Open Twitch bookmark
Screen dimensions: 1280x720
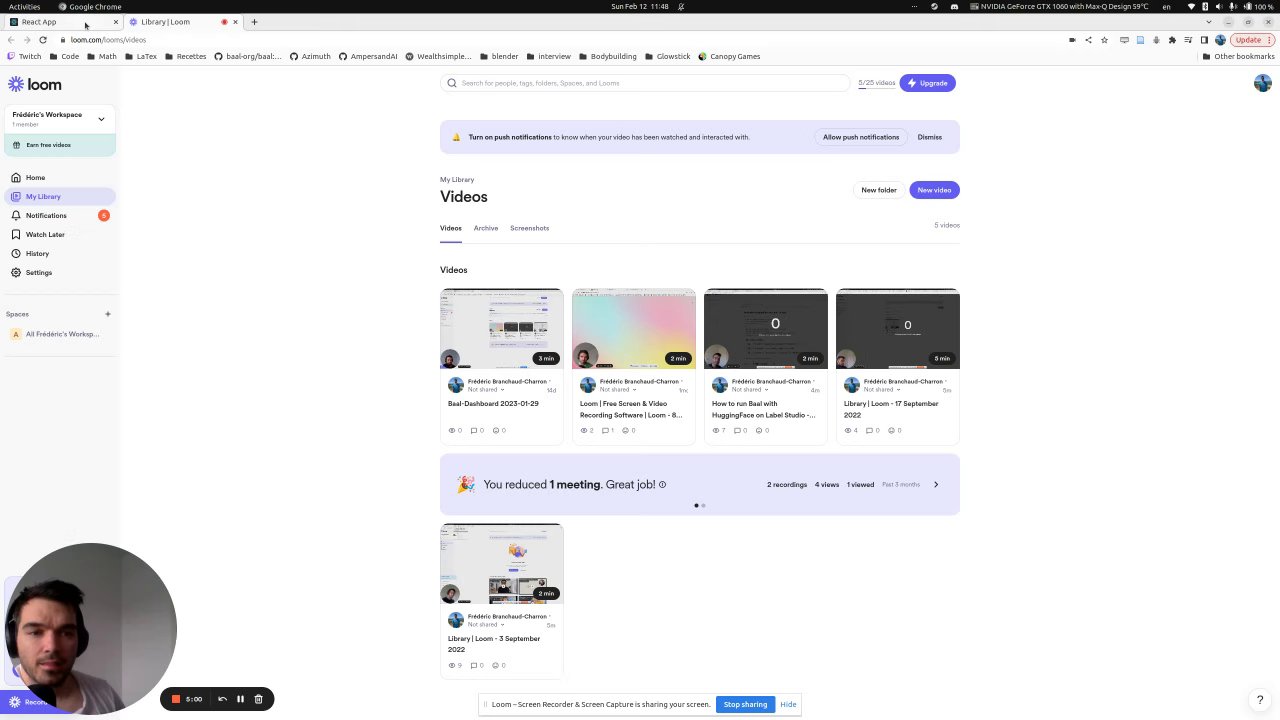click(x=24, y=57)
